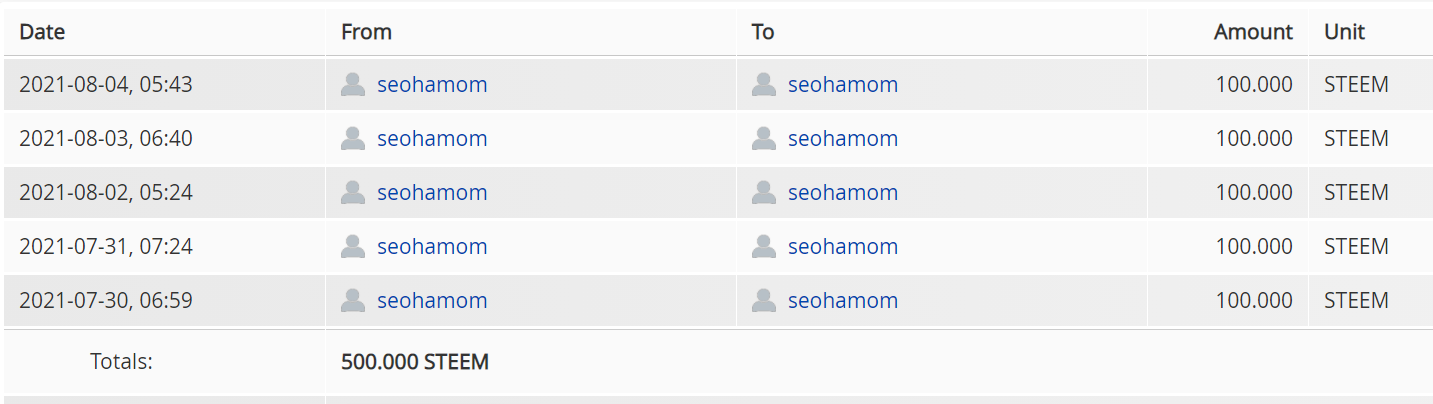Click the sender avatar icon in the 2021-08-04 row
Image resolution: width=1433 pixels, height=404 pixels.
(353, 85)
